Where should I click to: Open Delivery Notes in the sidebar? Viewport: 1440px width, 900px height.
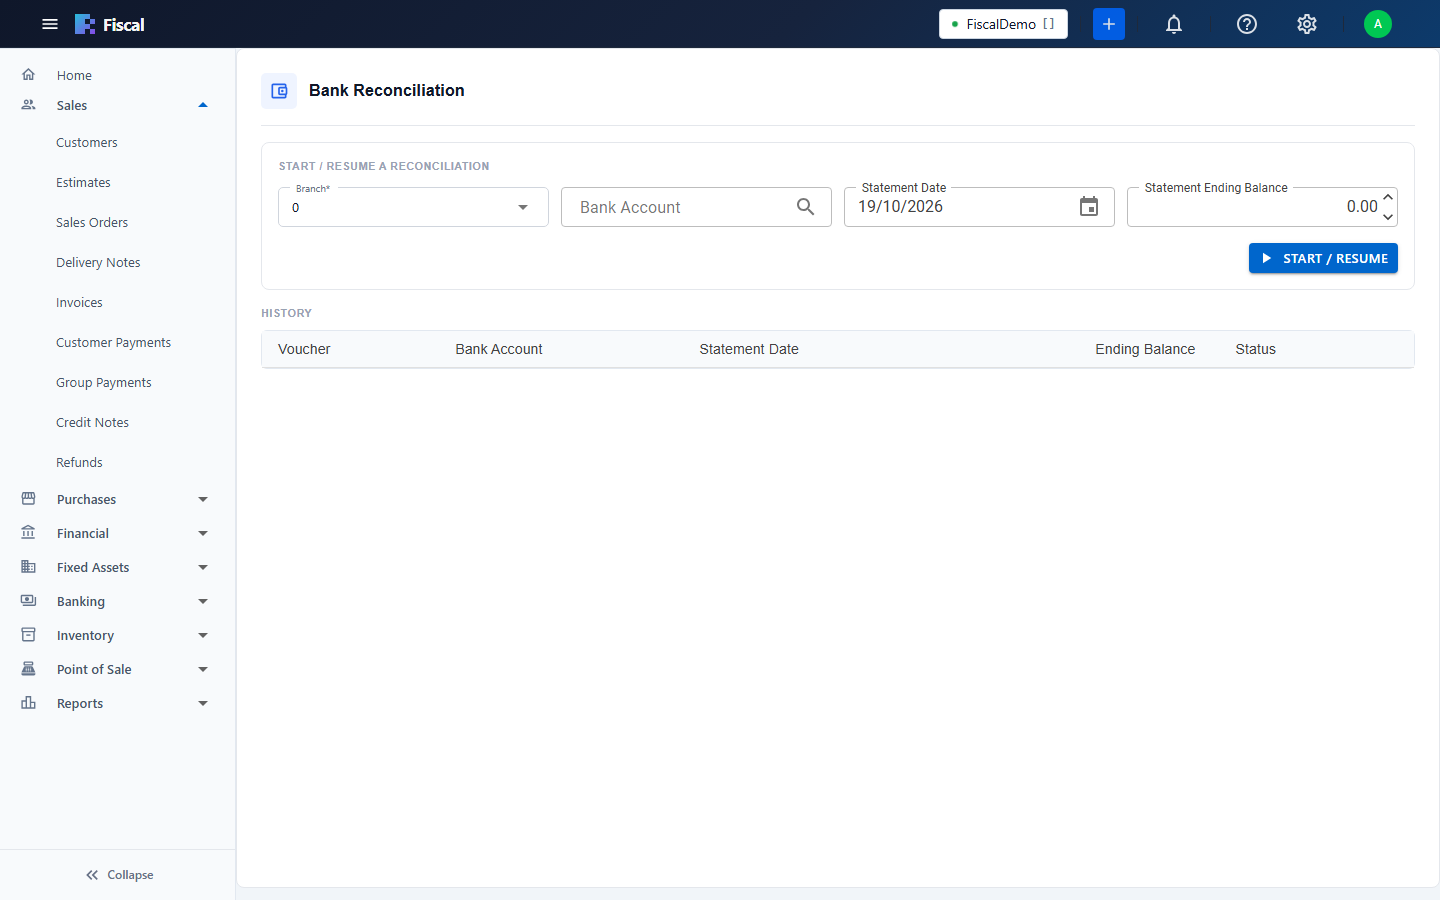(x=98, y=263)
